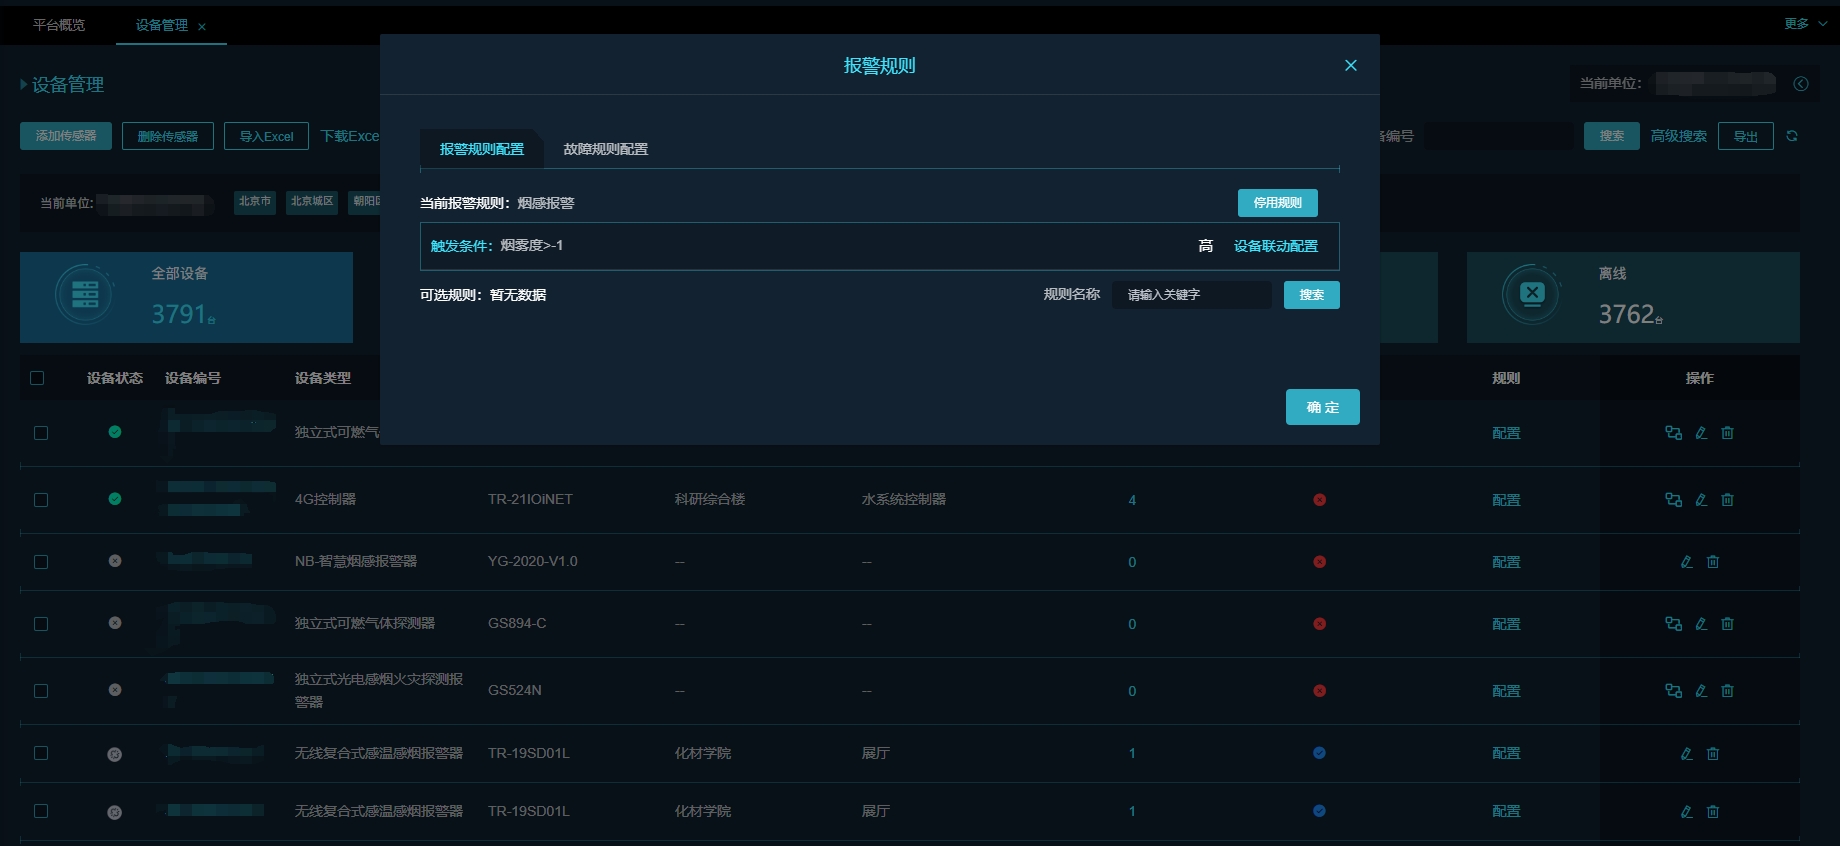
Task: Click the grey offline status icon in the NB-智慧烟感报警器 row
Action: (x=115, y=561)
